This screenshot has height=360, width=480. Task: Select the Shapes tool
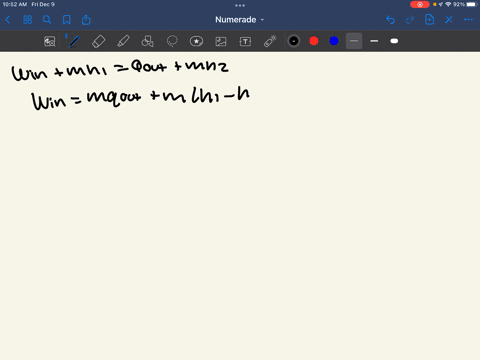click(x=147, y=41)
